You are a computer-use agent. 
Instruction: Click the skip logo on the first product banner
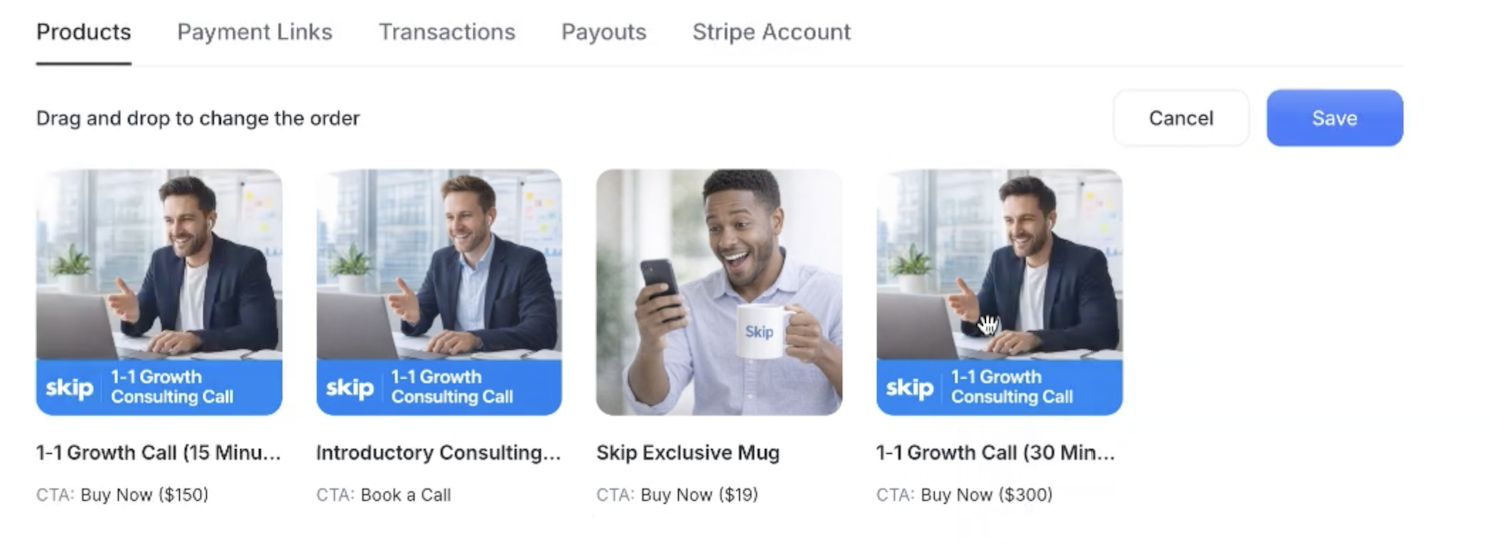69,388
